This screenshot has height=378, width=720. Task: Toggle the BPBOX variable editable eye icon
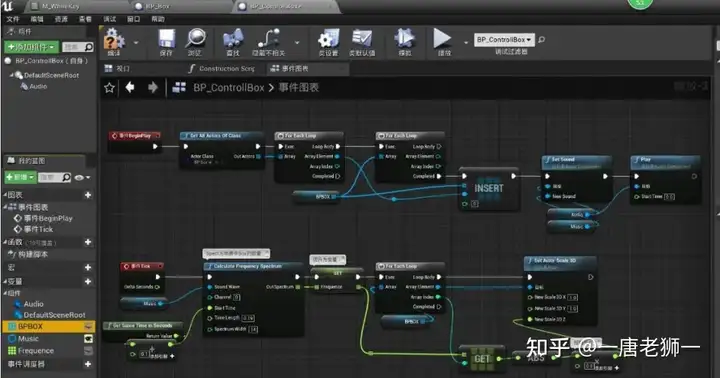(88, 327)
